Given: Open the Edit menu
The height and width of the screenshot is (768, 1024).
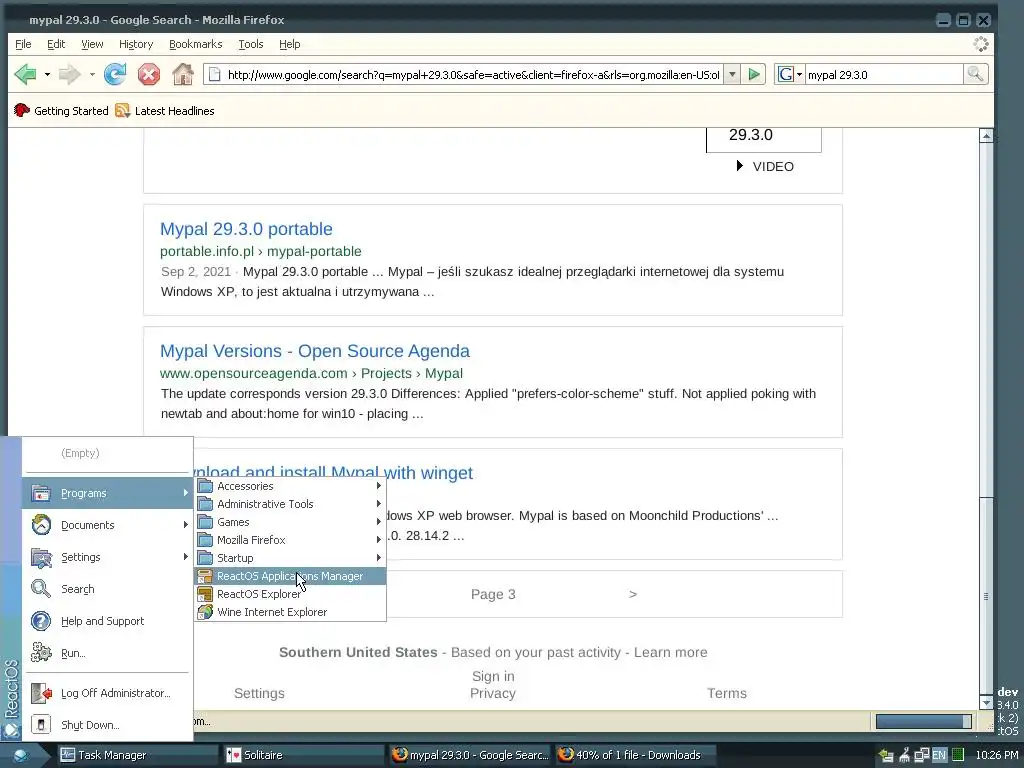Looking at the screenshot, I should 56,44.
